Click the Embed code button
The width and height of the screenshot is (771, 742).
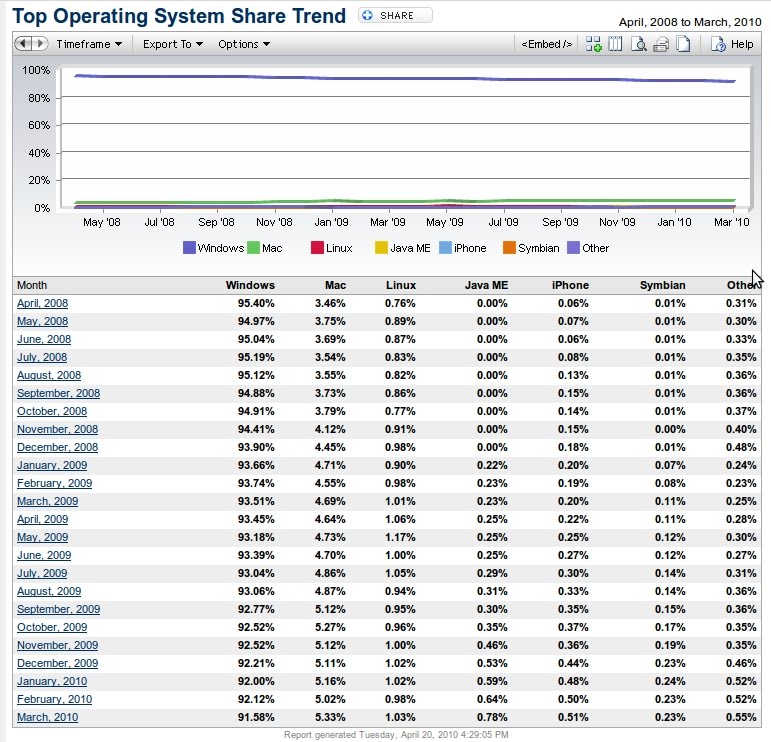(546, 44)
